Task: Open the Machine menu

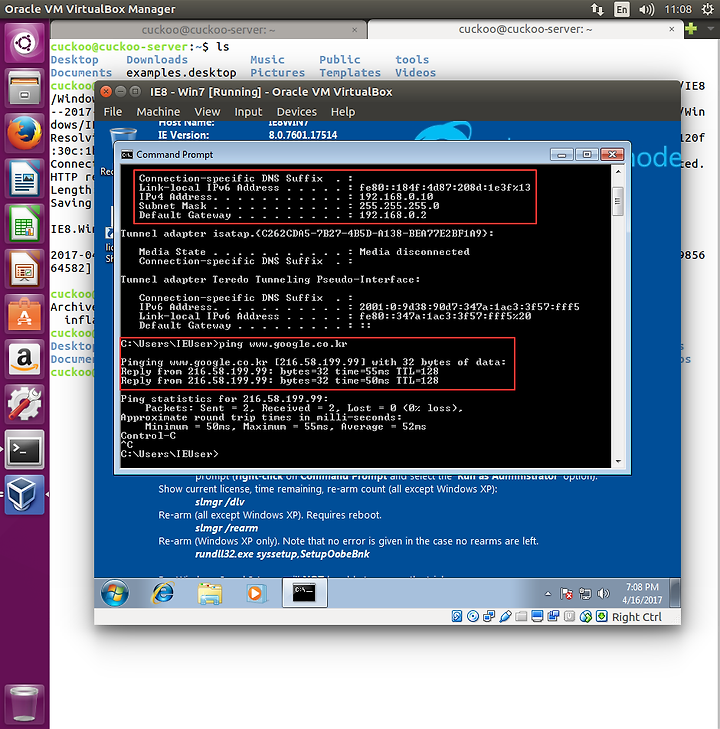Action: pyautogui.click(x=158, y=112)
